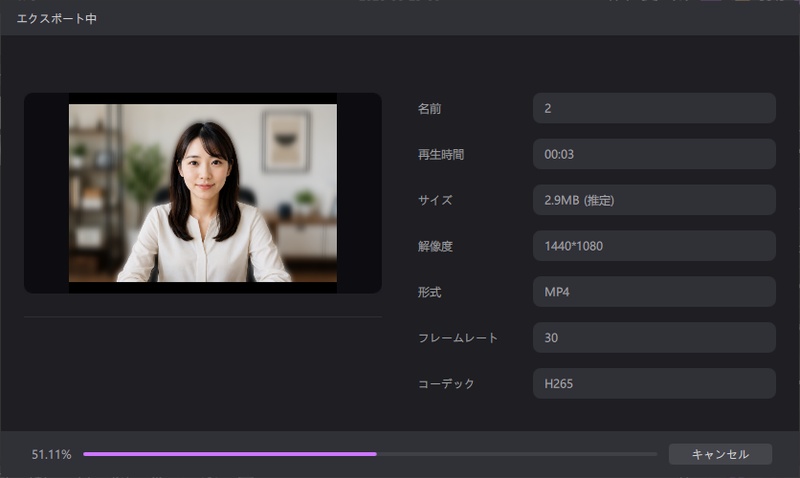800x478 pixels.
Task: Click the purple export progress bar
Action: [370, 454]
